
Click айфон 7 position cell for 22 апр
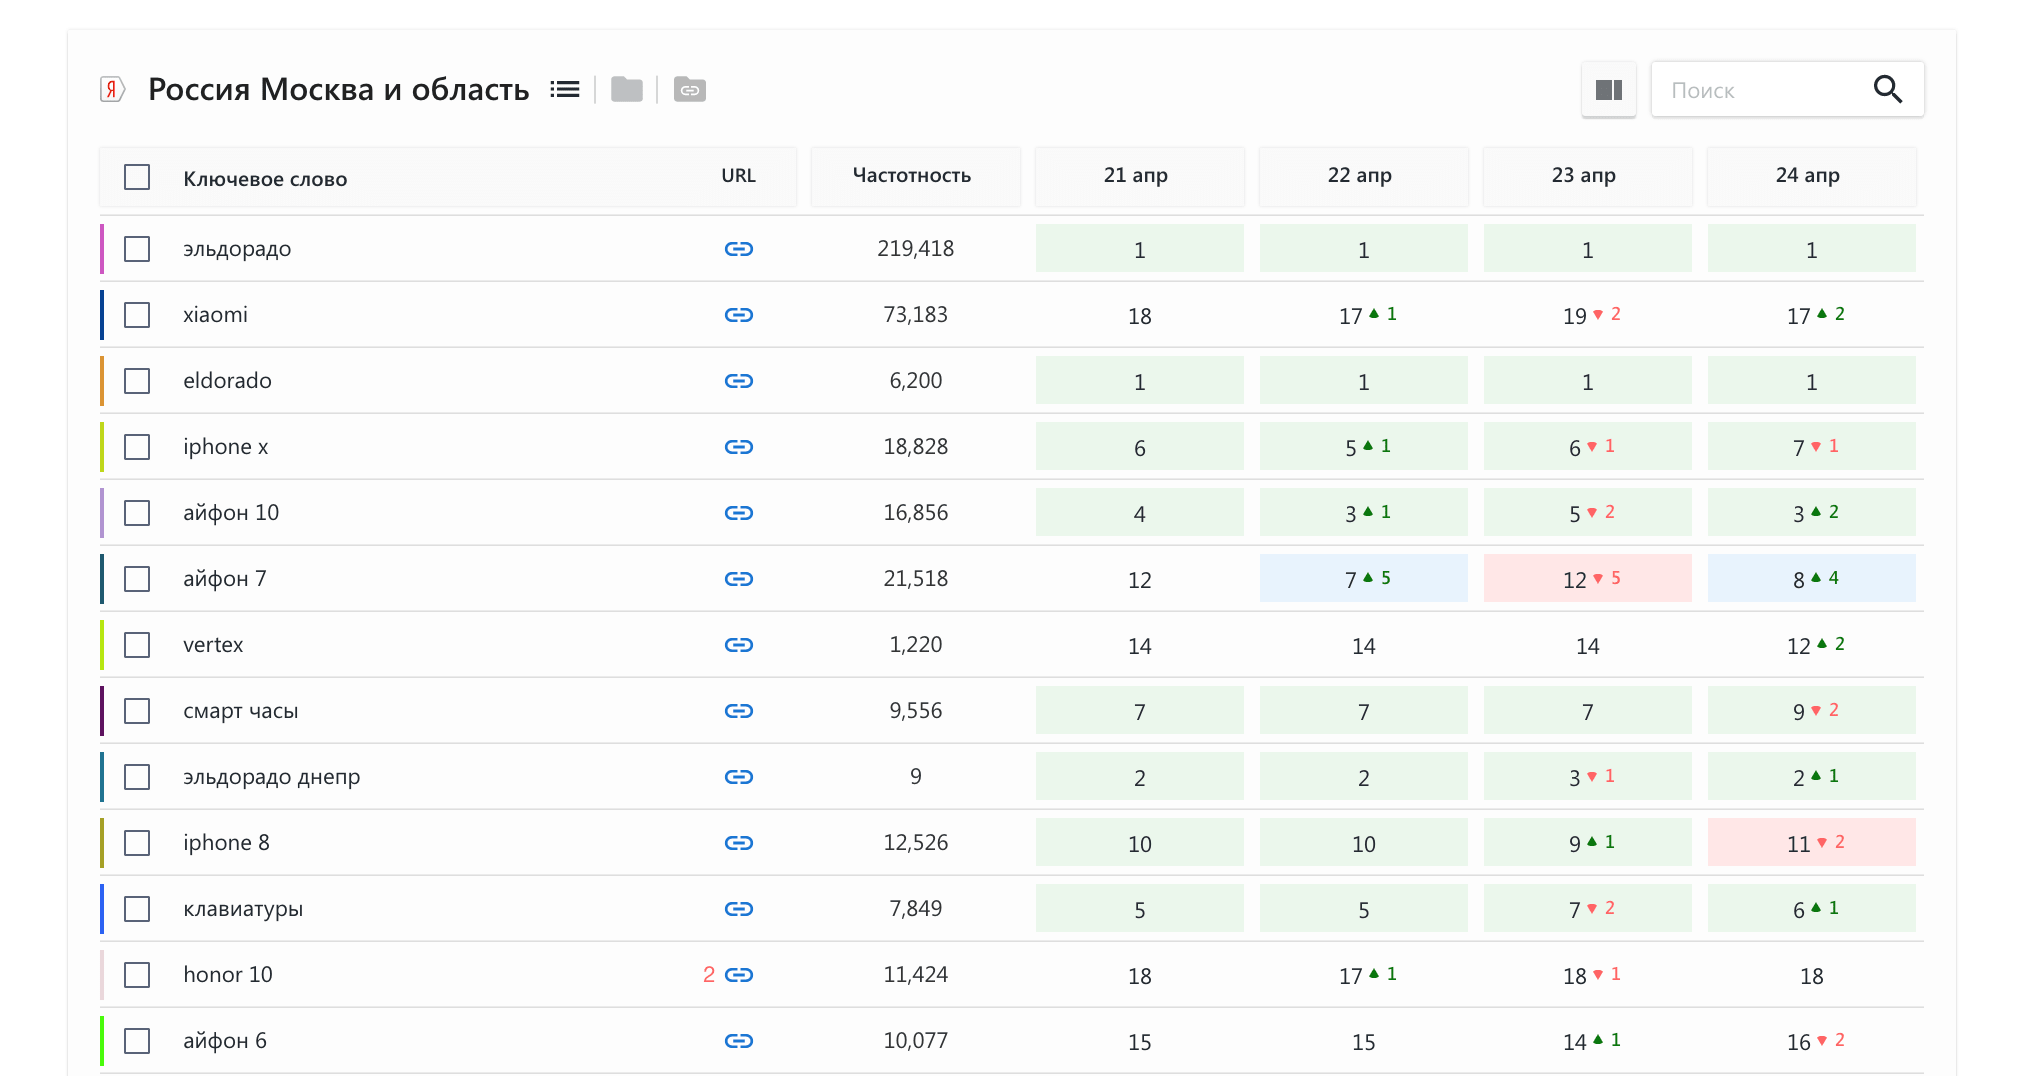(x=1364, y=579)
